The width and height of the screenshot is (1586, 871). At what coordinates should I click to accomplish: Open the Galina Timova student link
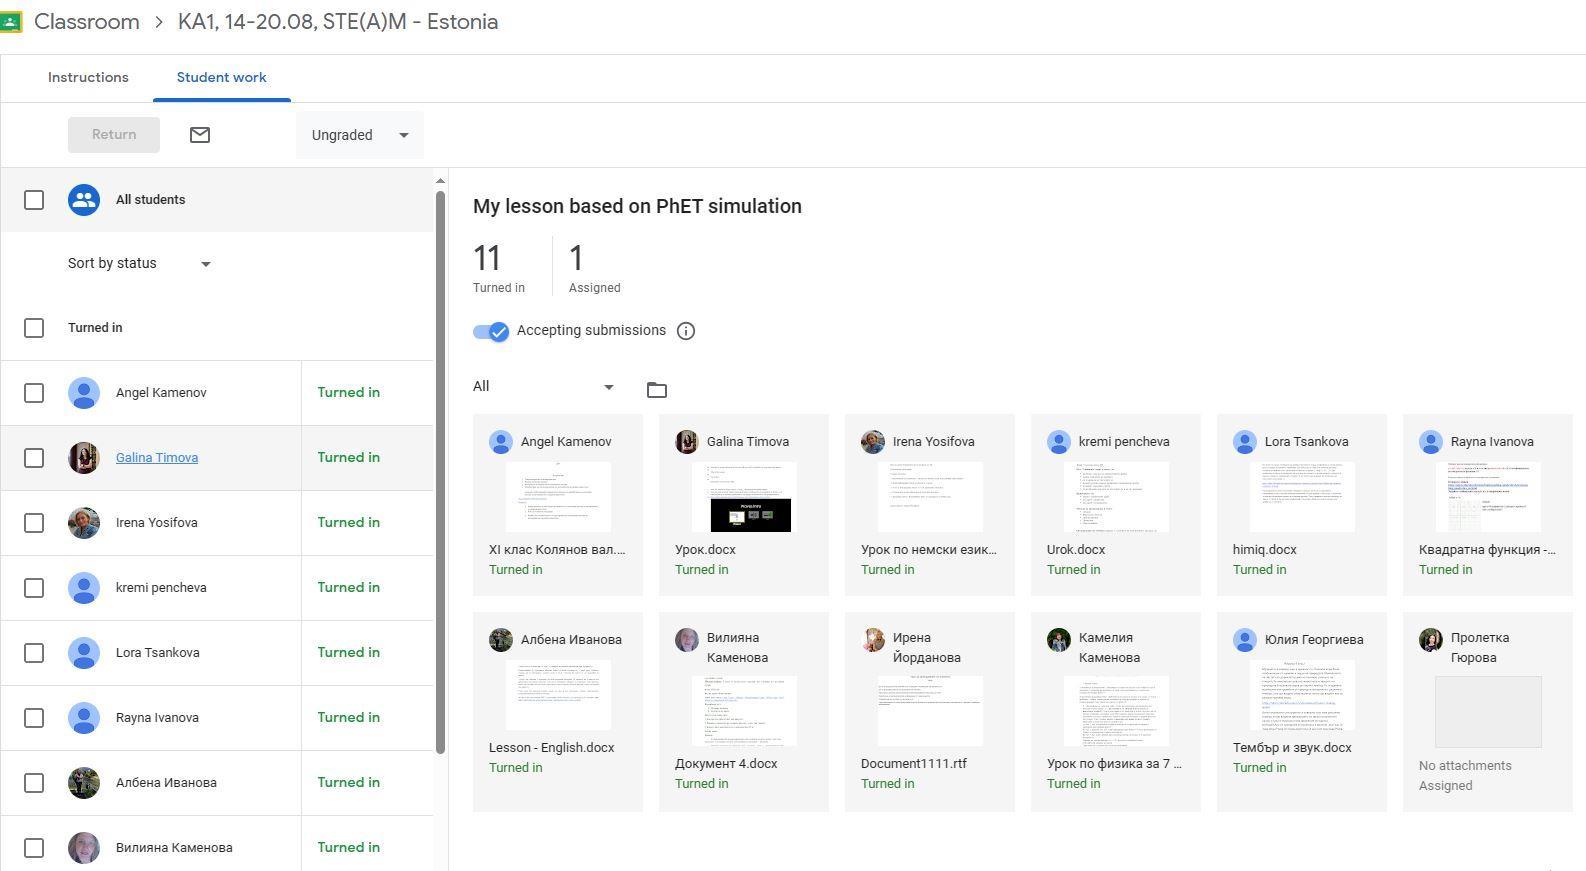click(x=157, y=458)
